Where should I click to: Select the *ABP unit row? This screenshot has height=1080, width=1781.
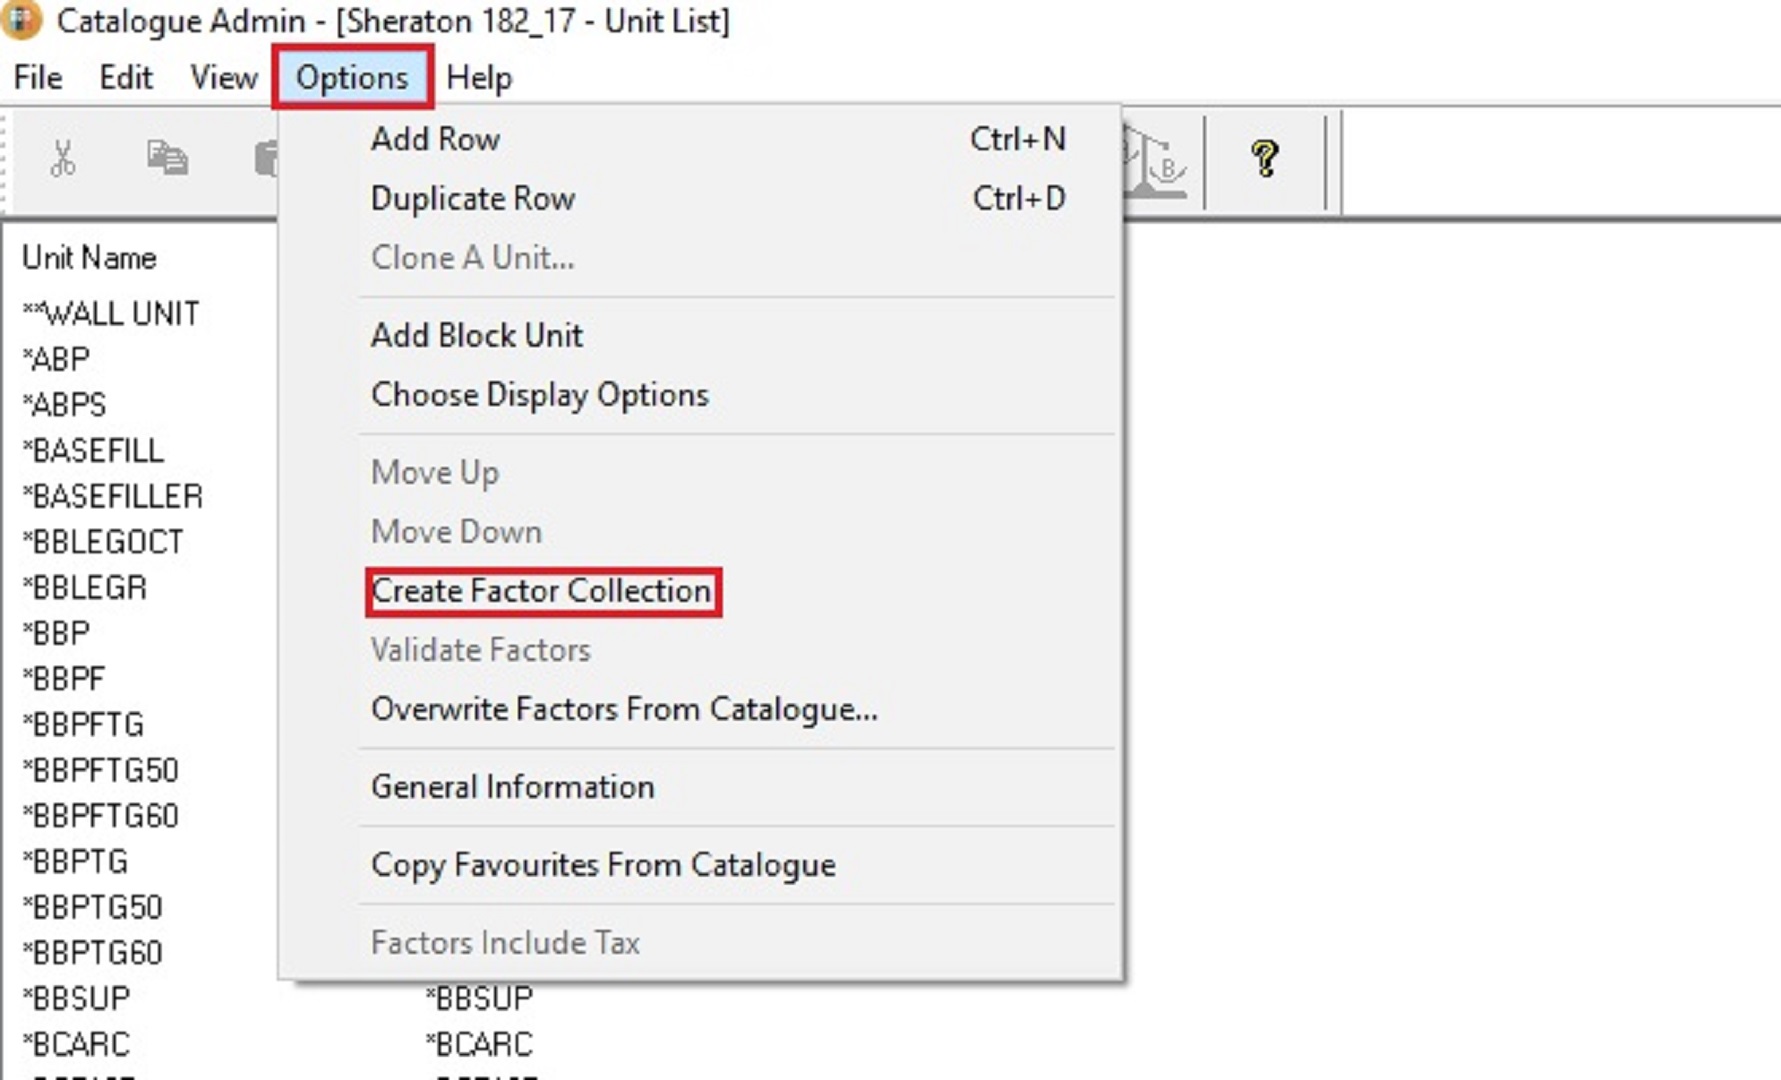(x=56, y=359)
